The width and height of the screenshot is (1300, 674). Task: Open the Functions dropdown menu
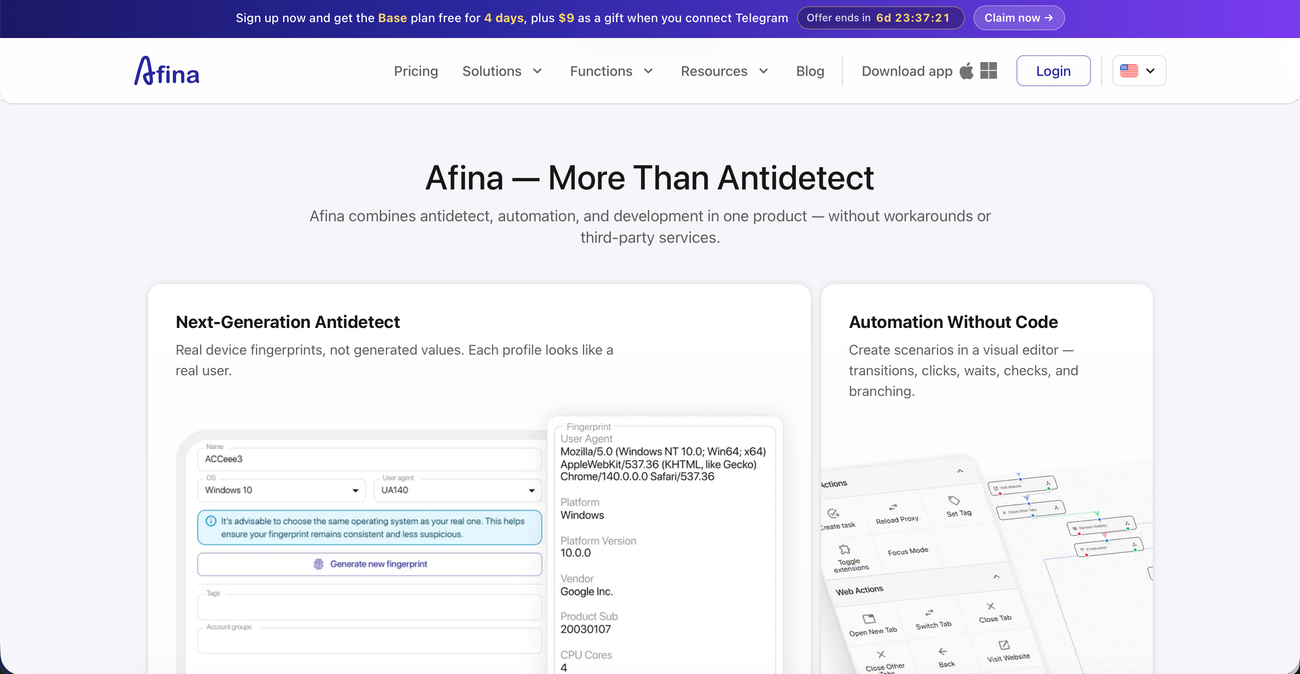click(611, 71)
